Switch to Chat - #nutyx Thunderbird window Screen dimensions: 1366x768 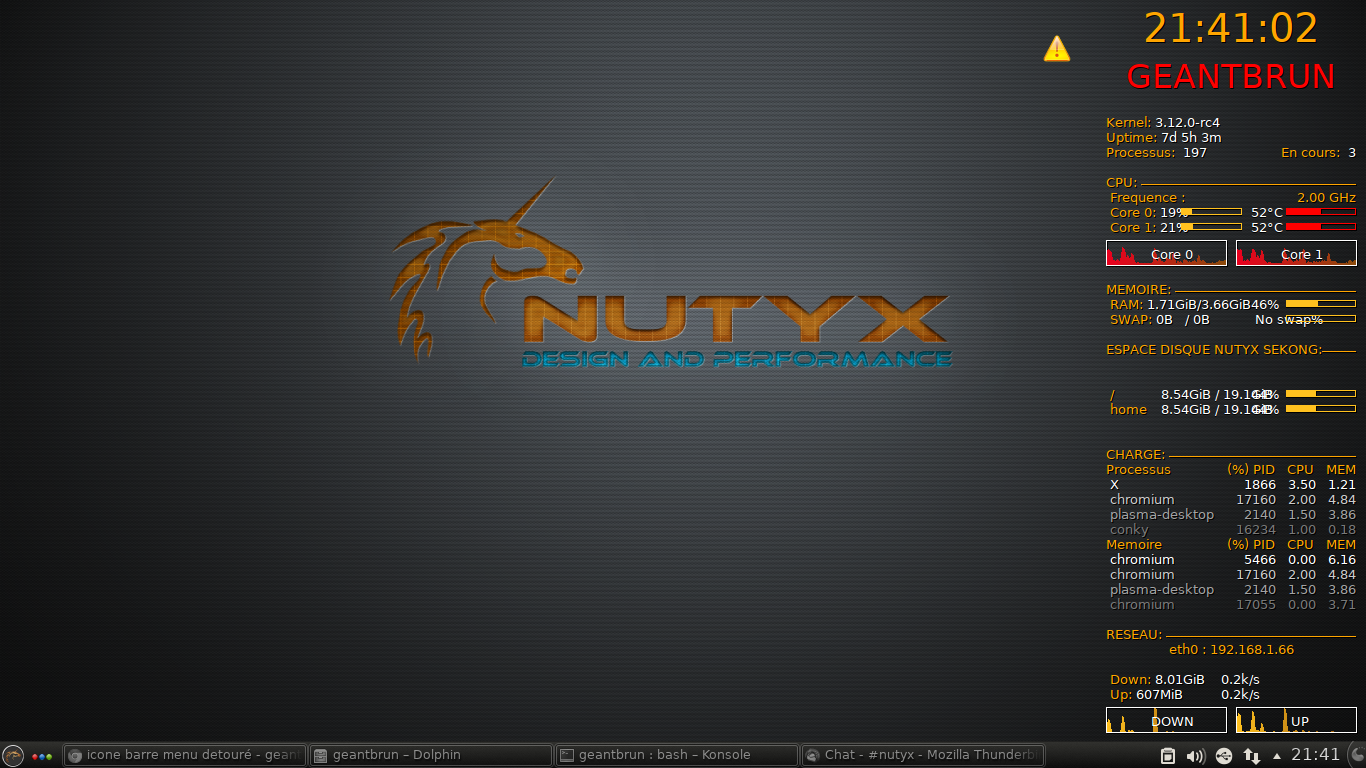click(923, 756)
